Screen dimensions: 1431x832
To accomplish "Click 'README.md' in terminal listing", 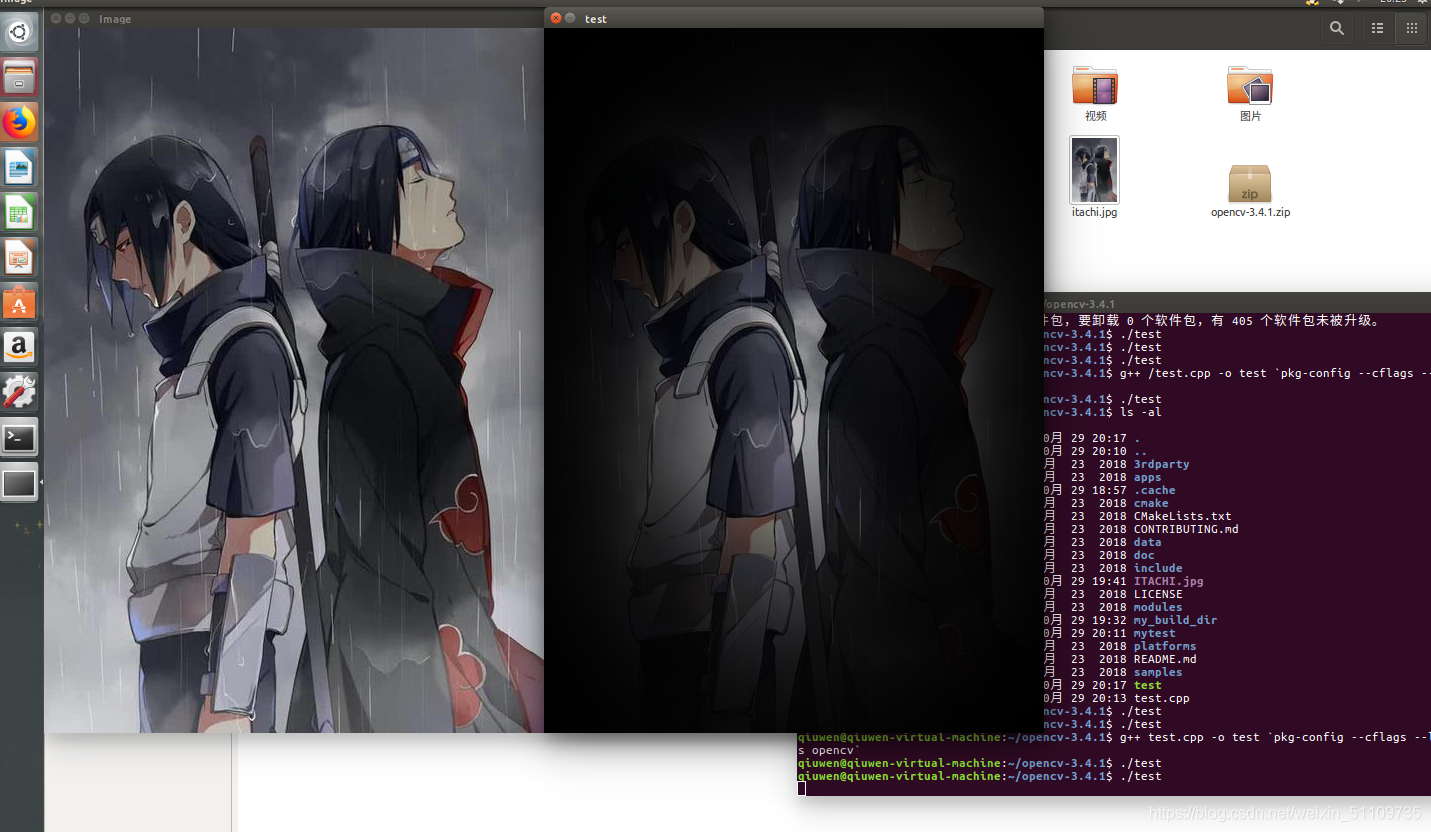I will pos(1165,659).
